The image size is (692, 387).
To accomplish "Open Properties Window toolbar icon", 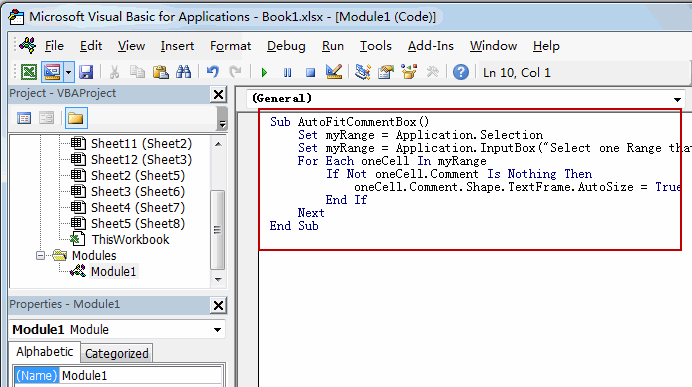I will pyautogui.click(x=386, y=71).
